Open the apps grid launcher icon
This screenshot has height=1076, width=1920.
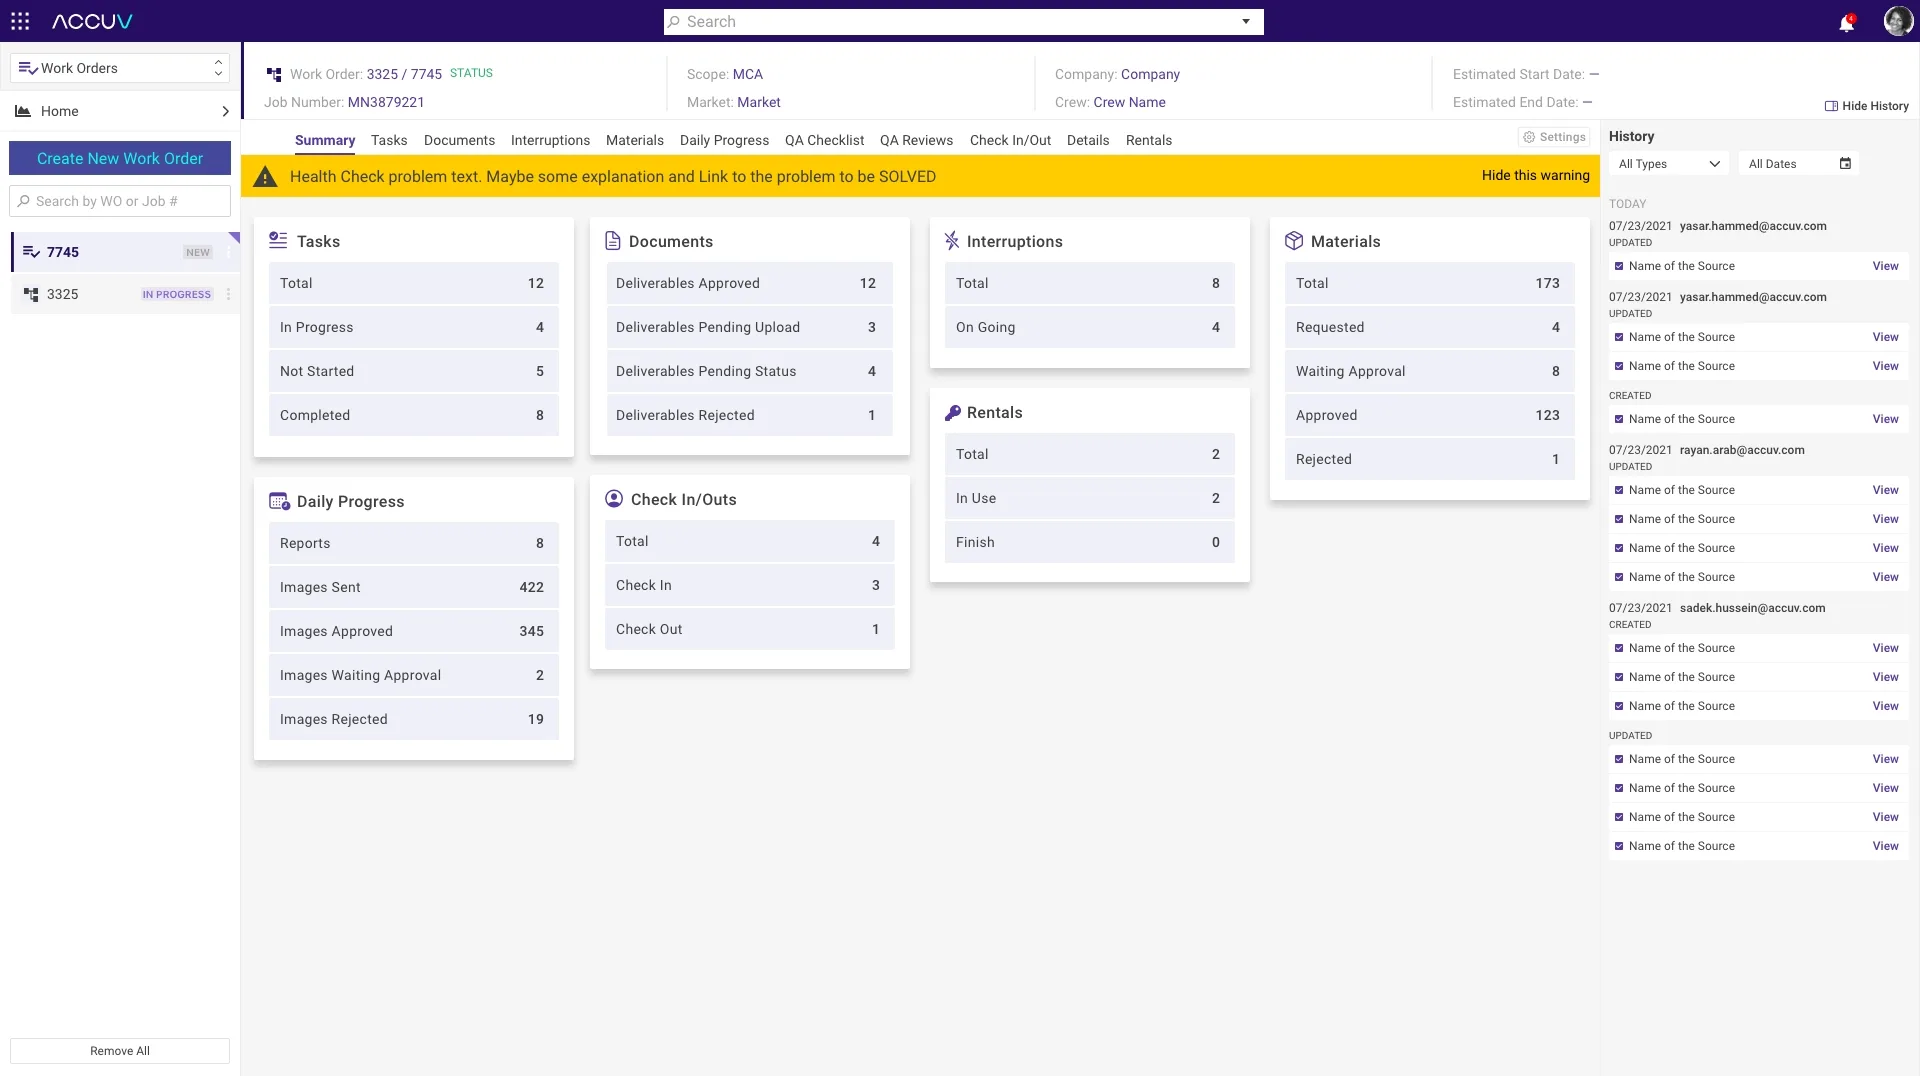[20, 21]
